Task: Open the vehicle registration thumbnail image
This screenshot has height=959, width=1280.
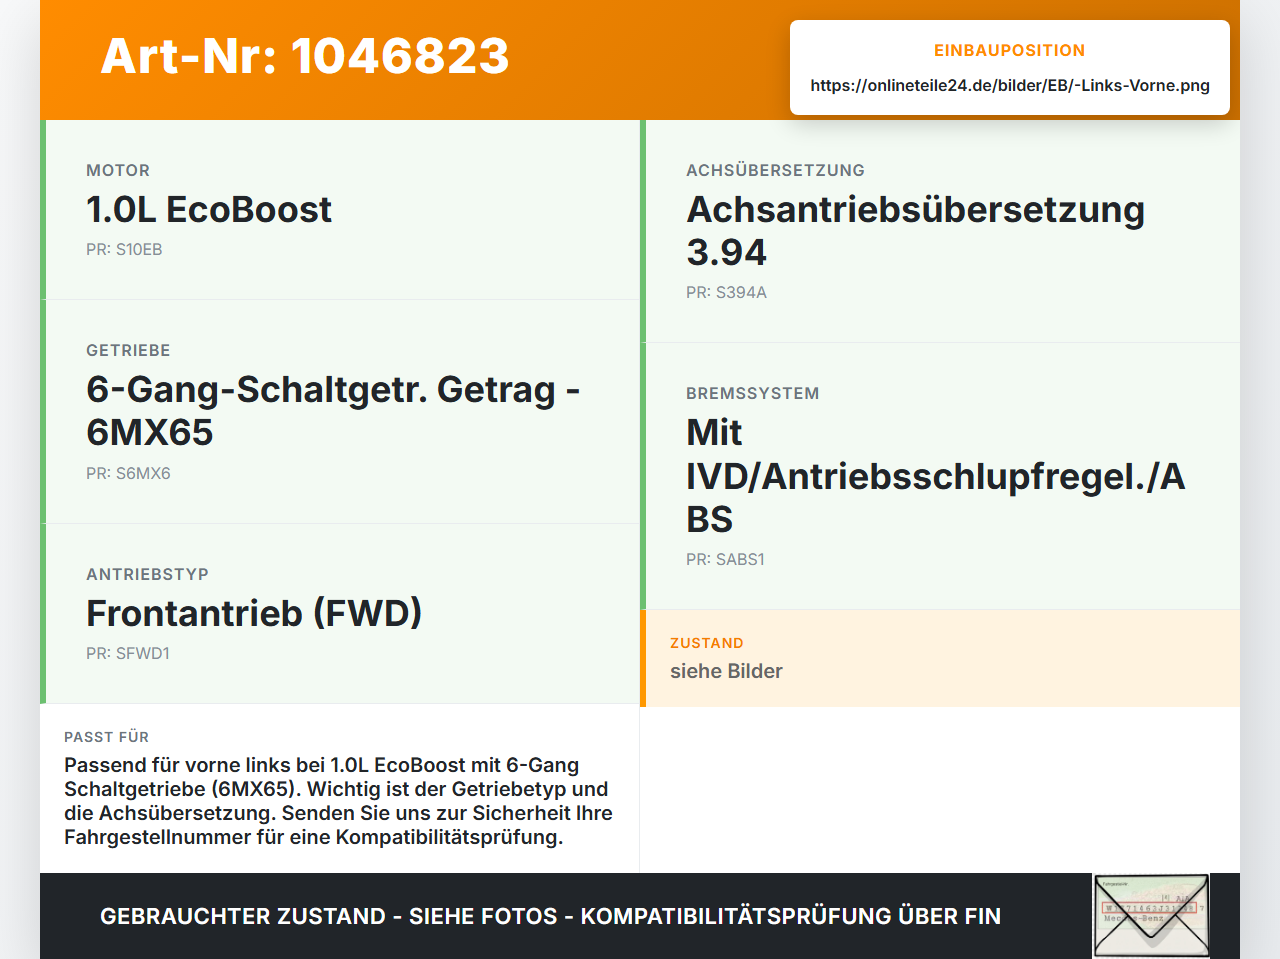Action: click(1151, 916)
